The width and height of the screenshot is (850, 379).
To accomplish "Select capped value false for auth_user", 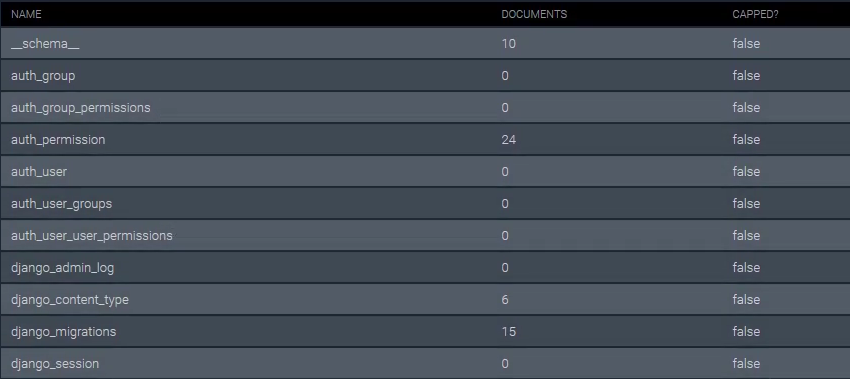I will click(x=746, y=172).
